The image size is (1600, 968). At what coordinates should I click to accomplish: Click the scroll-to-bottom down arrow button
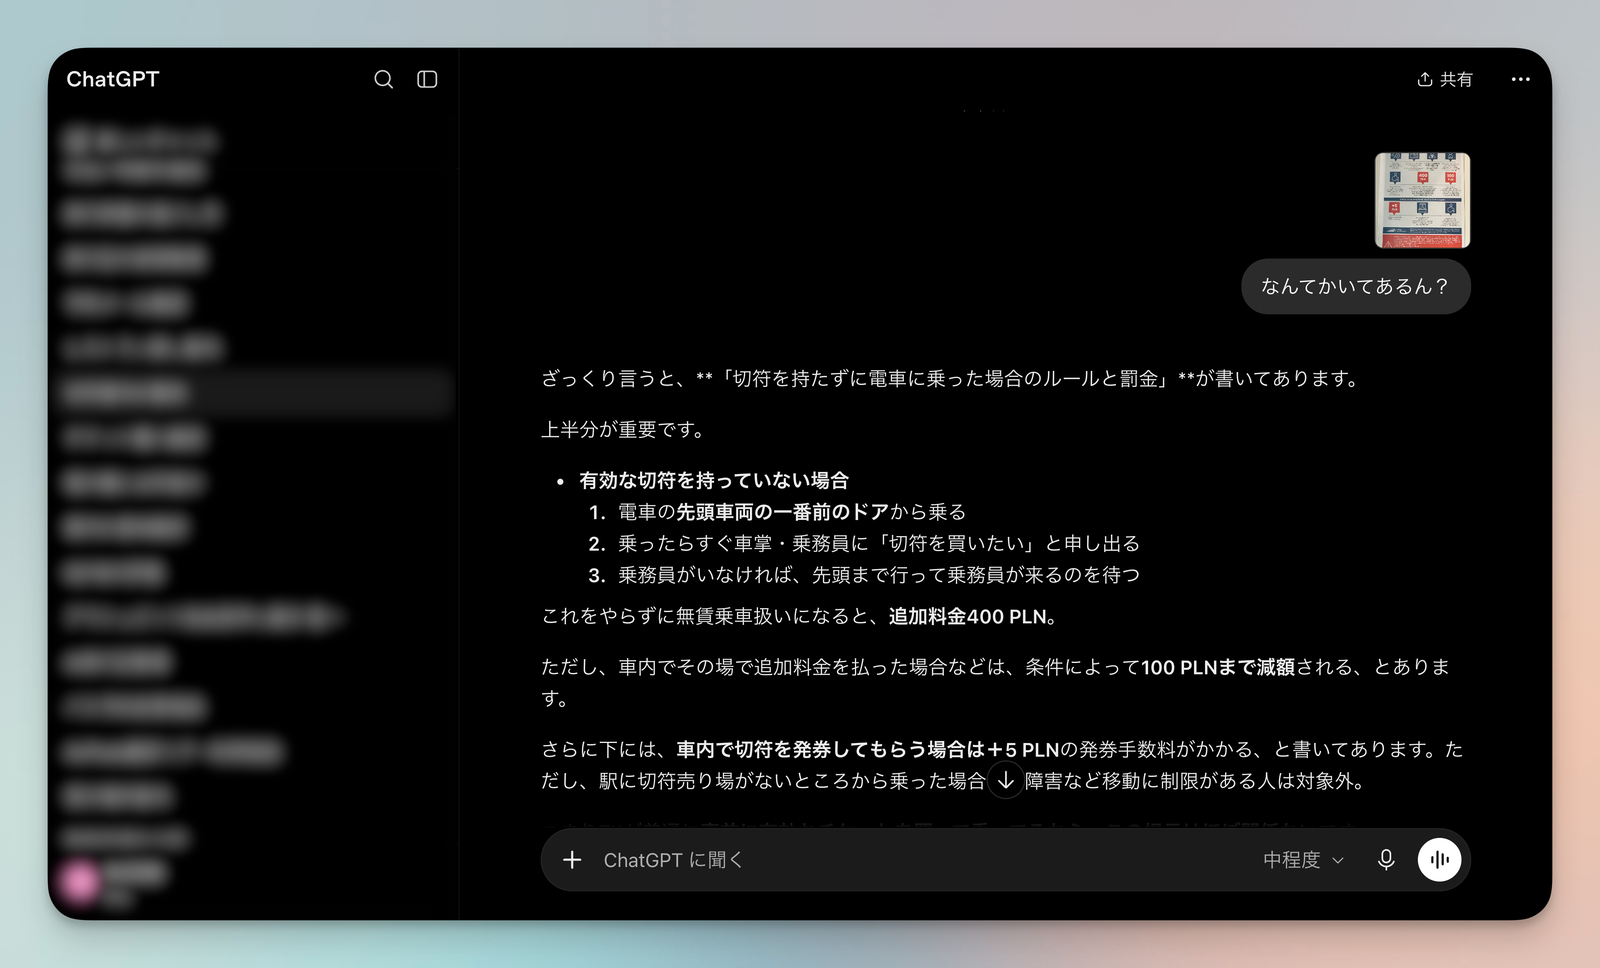click(x=1006, y=780)
